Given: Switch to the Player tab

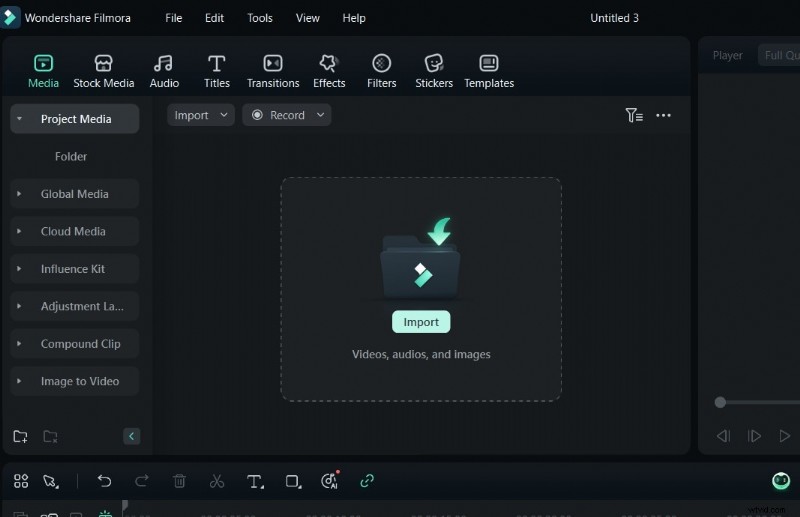Looking at the screenshot, I should click(x=728, y=56).
